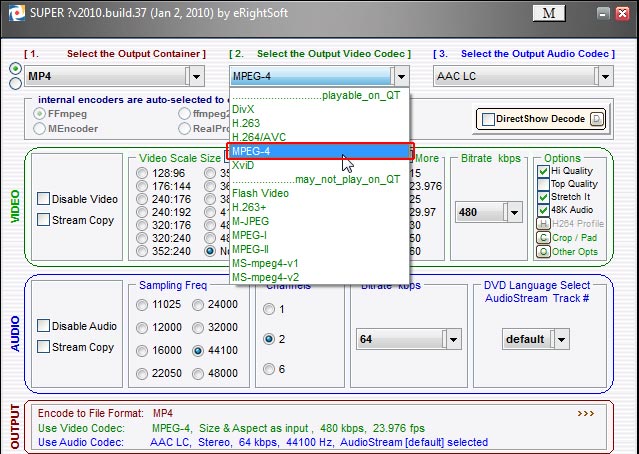The height and width of the screenshot is (454, 639).
Task: Expand the video bitrate 480 dropdown
Action: [513, 212]
